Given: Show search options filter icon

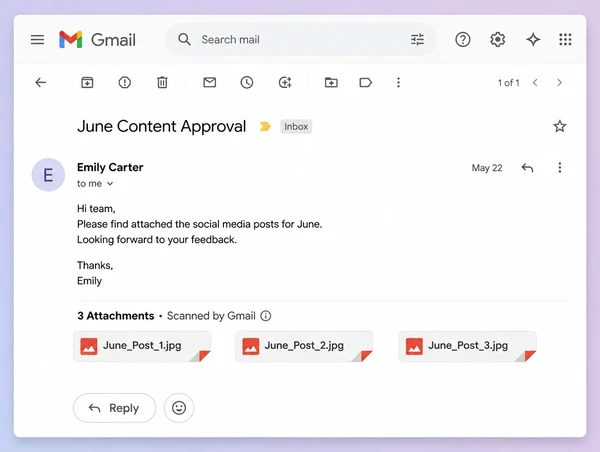Looking at the screenshot, I should (x=417, y=39).
